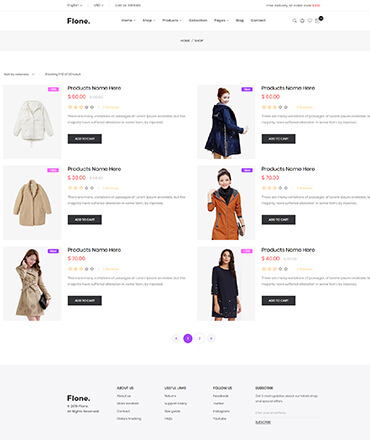Add the dark navy dress to cart
This screenshot has height=440, width=370.
coord(278,301)
